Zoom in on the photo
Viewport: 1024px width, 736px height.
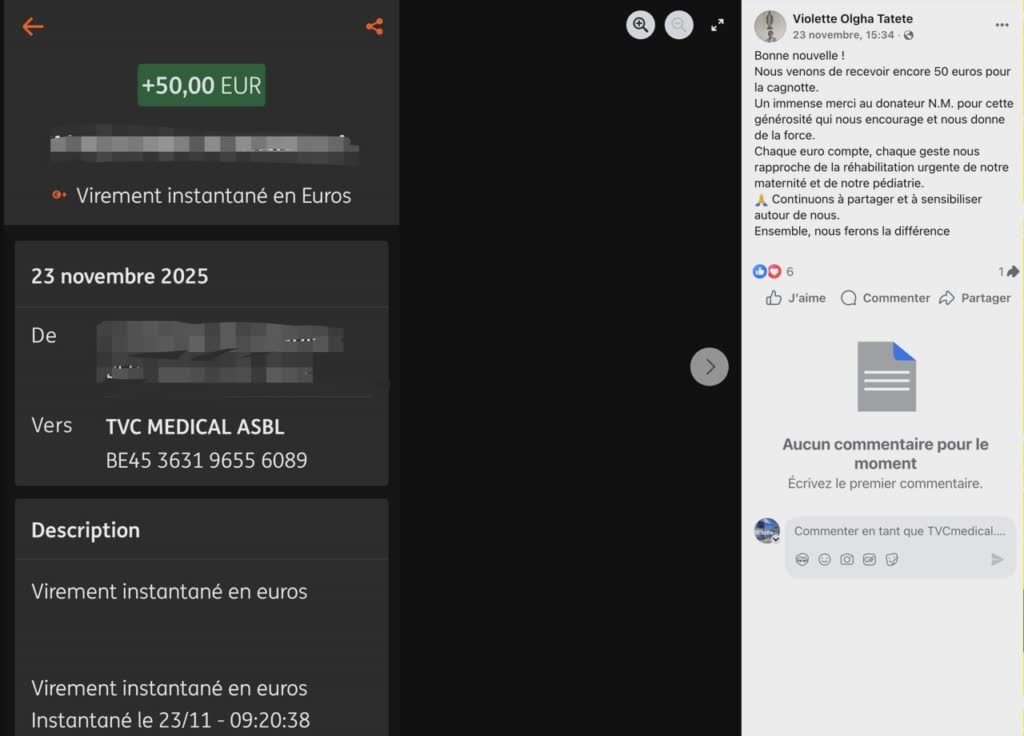pos(640,25)
